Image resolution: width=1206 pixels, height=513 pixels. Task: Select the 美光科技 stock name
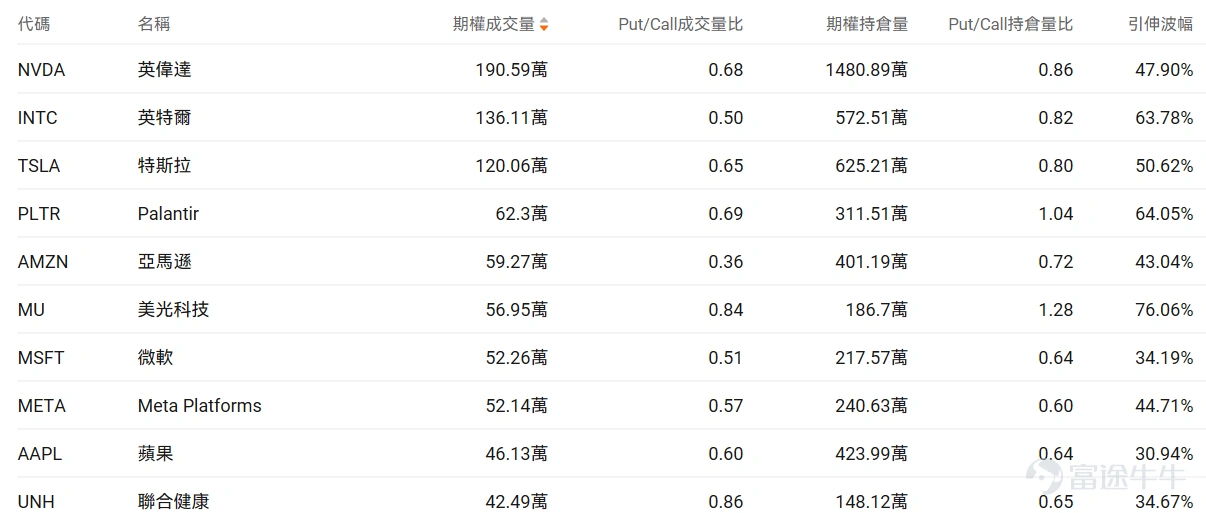coord(173,310)
